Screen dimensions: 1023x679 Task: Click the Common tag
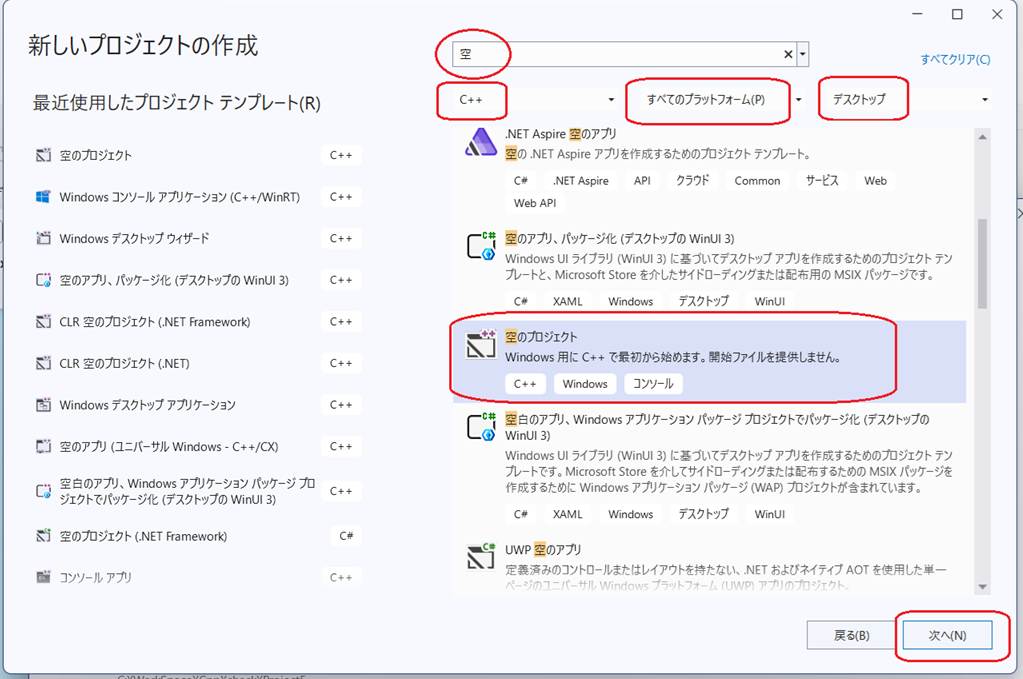pos(757,181)
